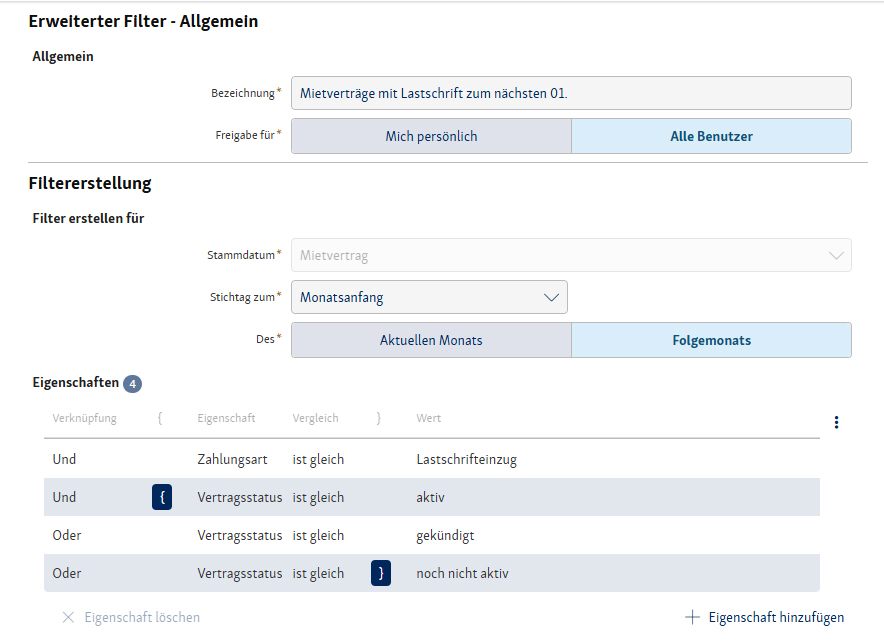Select the Zahlungsart Lastschrifteinzug row
The height and width of the screenshot is (641, 884).
pyautogui.click(x=431, y=459)
